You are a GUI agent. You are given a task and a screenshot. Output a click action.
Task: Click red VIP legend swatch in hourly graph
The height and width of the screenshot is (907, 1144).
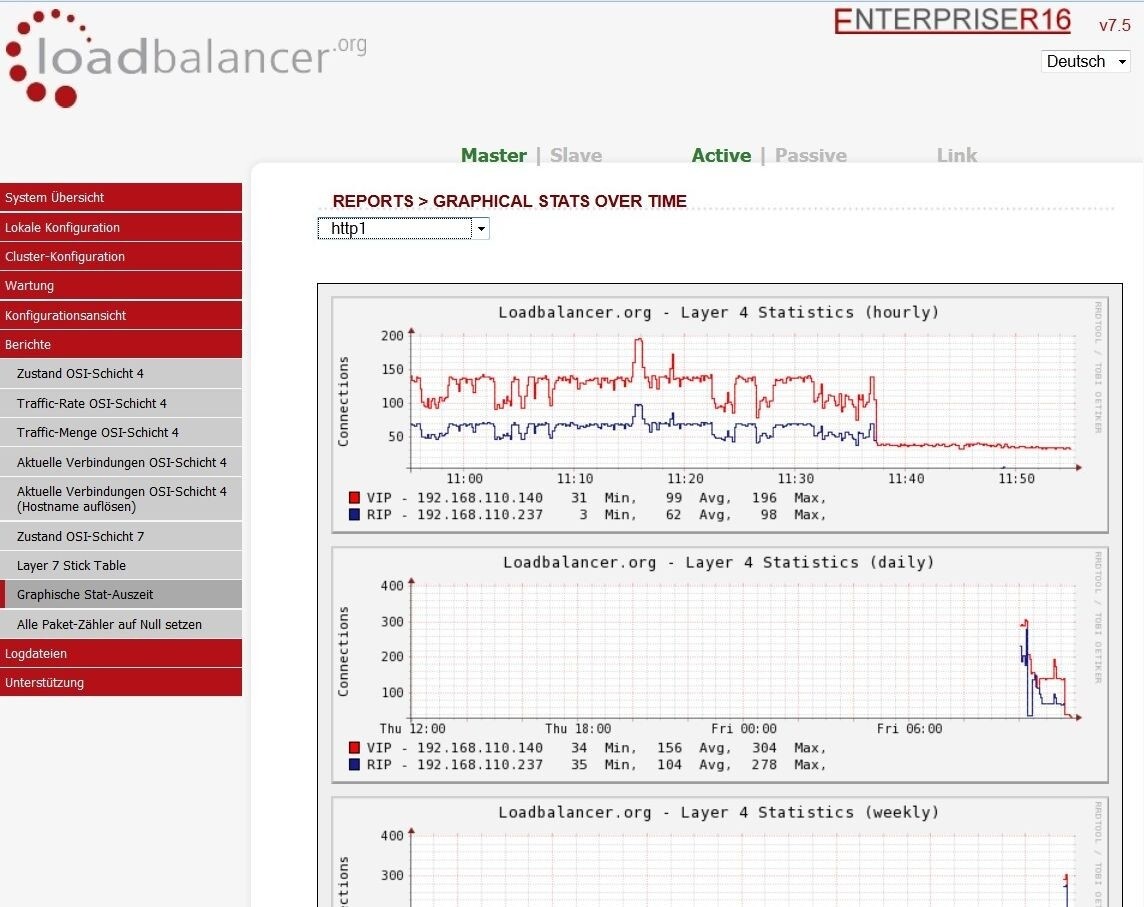(355, 498)
